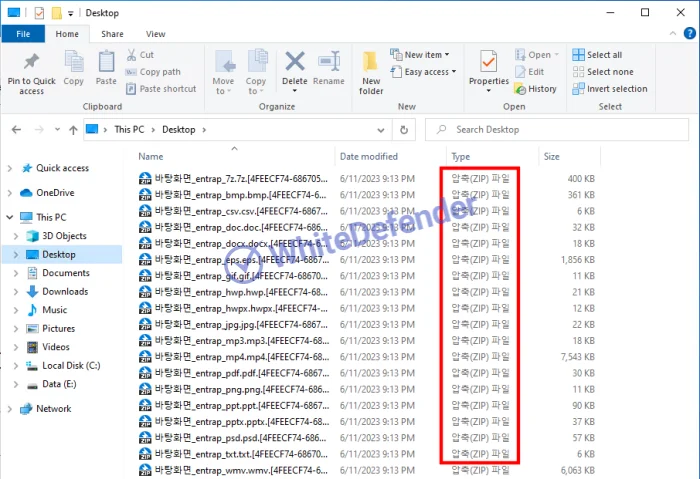Select Downloads in navigation pane
Image resolution: width=700 pixels, height=479 pixels.
pos(65,291)
